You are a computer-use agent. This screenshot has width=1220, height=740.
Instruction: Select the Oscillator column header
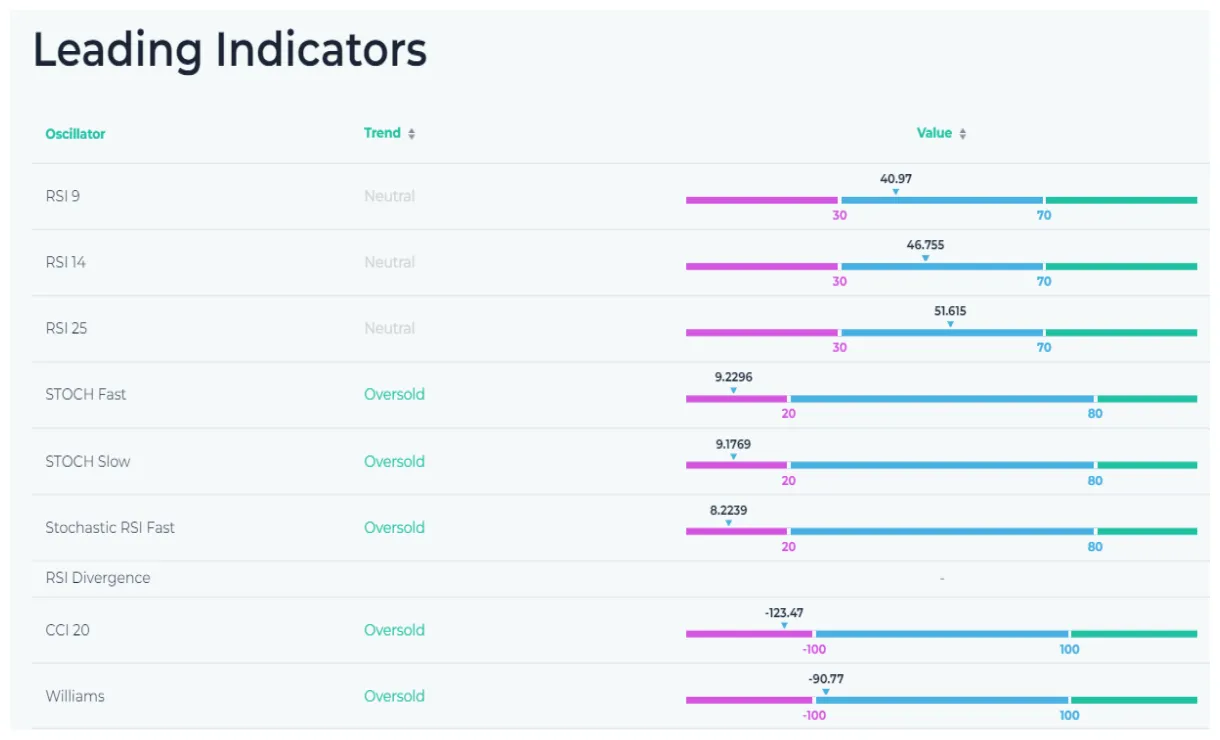(x=75, y=133)
